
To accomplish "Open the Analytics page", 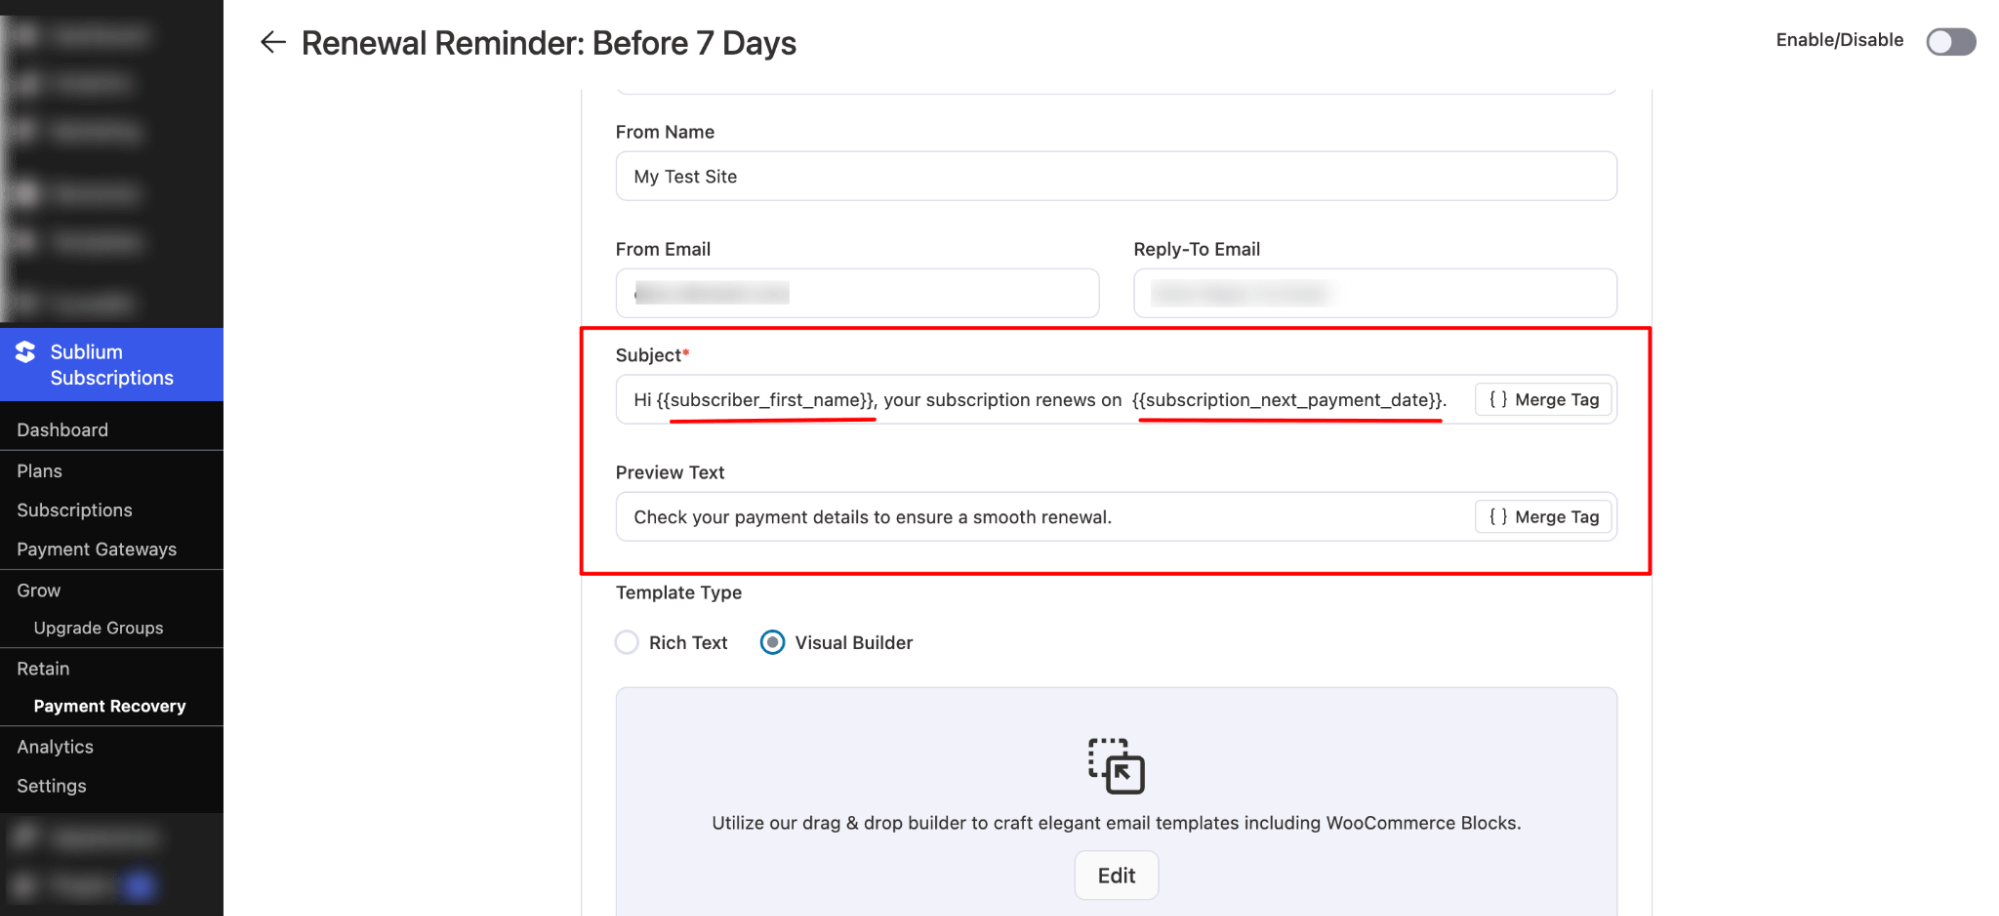I will [54, 746].
